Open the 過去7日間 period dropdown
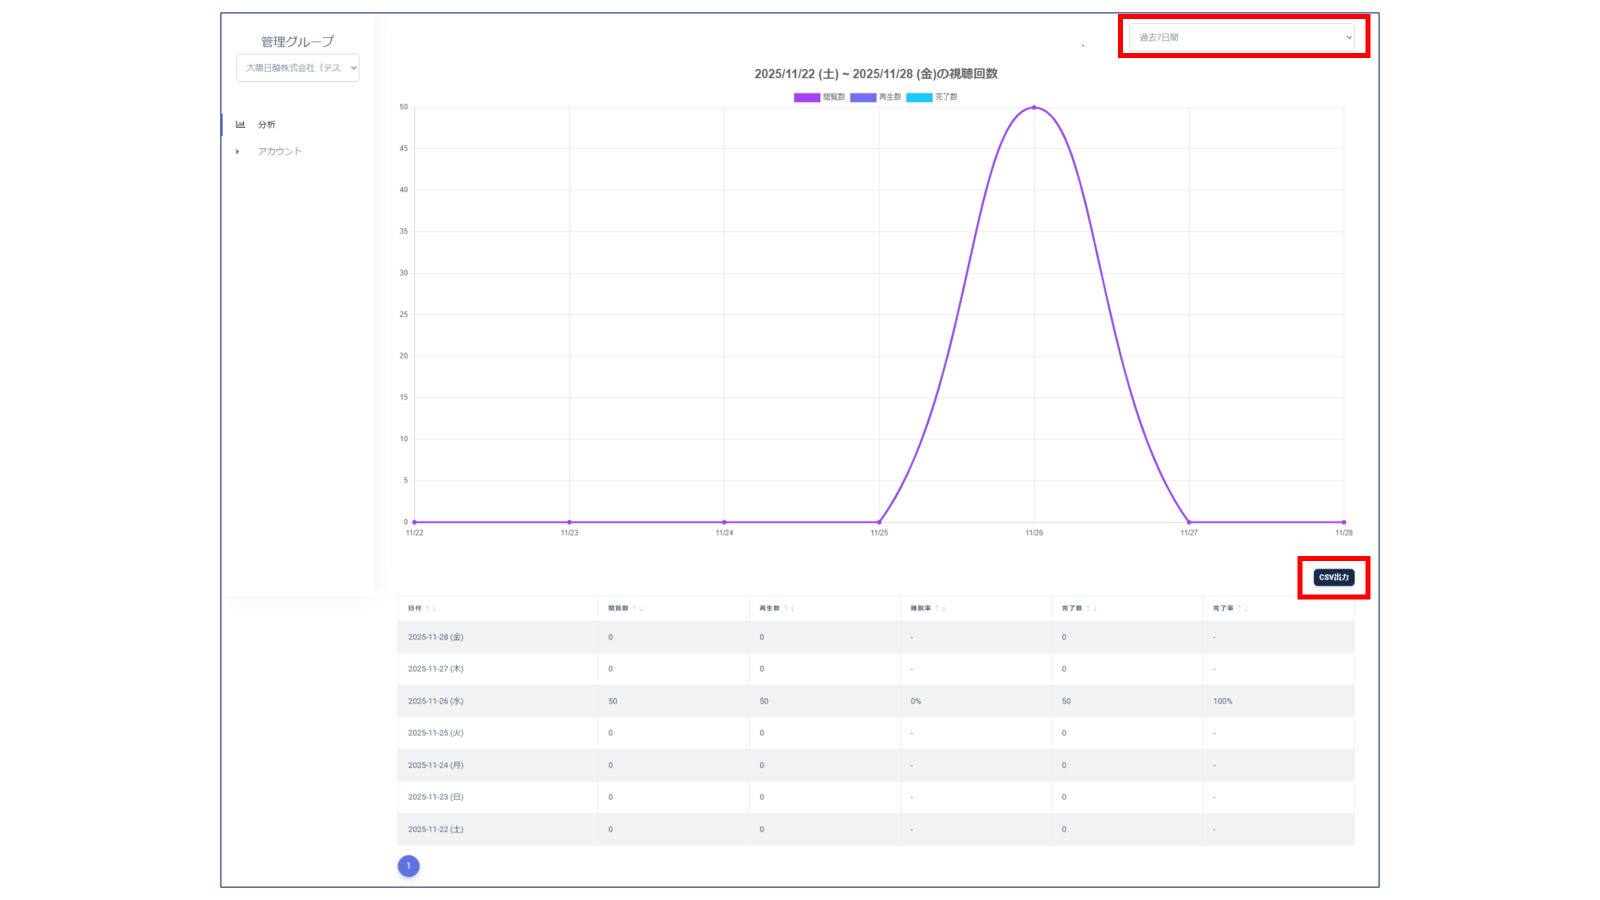The height and width of the screenshot is (900, 1600). (1242, 38)
